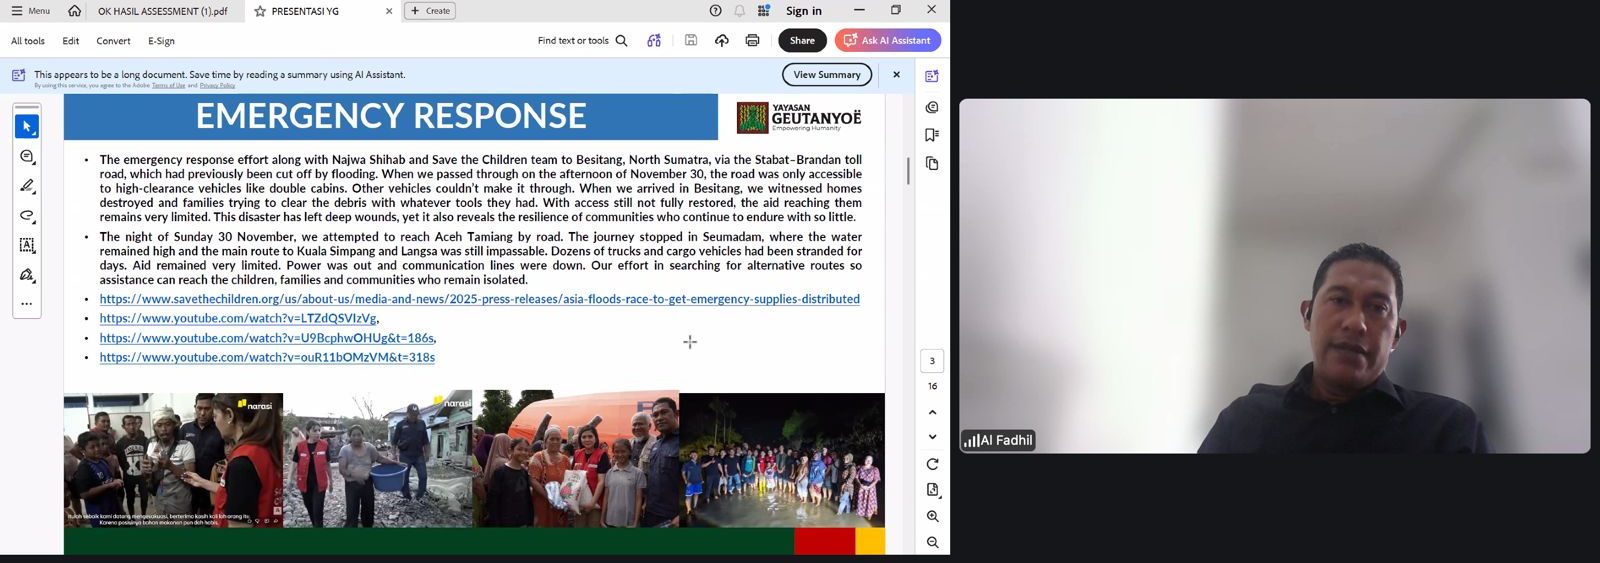Rotate the page using rotate icon
The height and width of the screenshot is (563, 1600).
tap(932, 464)
